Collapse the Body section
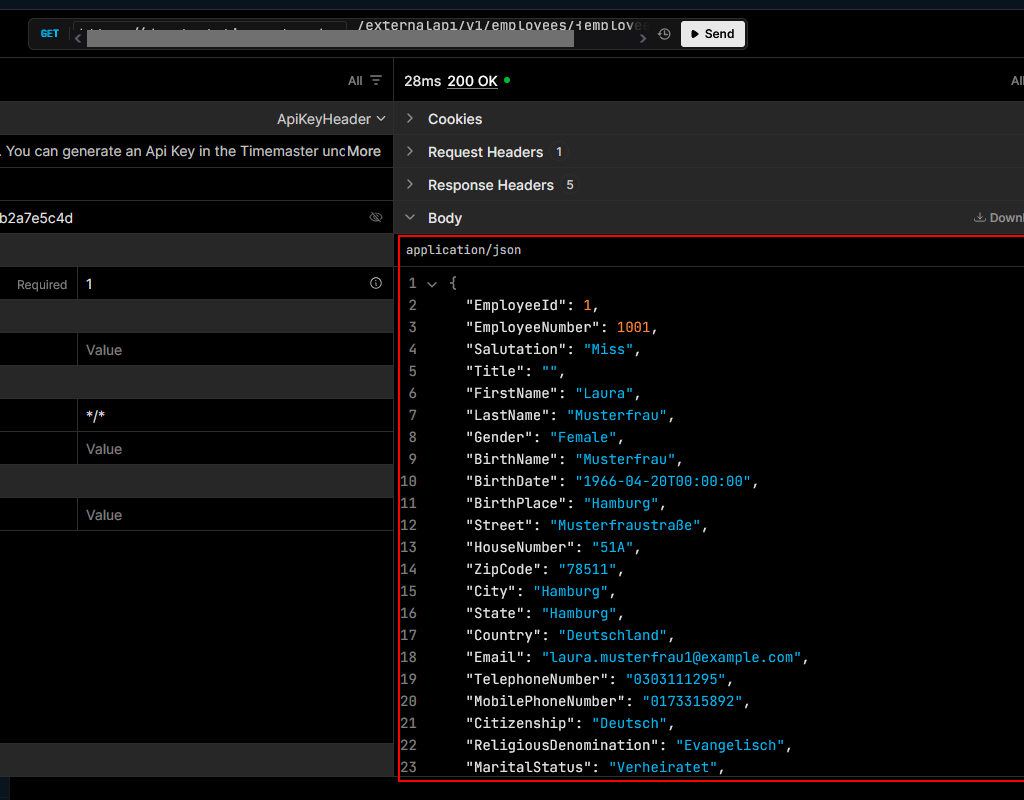Viewport: 1024px width, 800px height. (x=444, y=218)
